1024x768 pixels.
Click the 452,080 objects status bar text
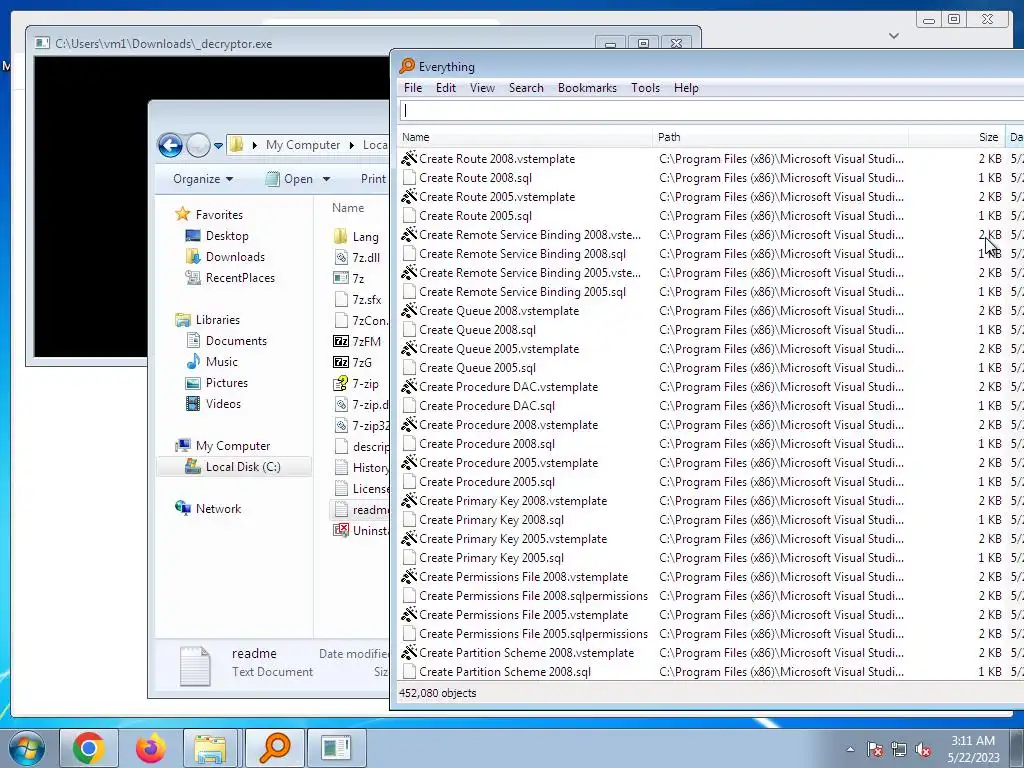pyautogui.click(x=438, y=693)
